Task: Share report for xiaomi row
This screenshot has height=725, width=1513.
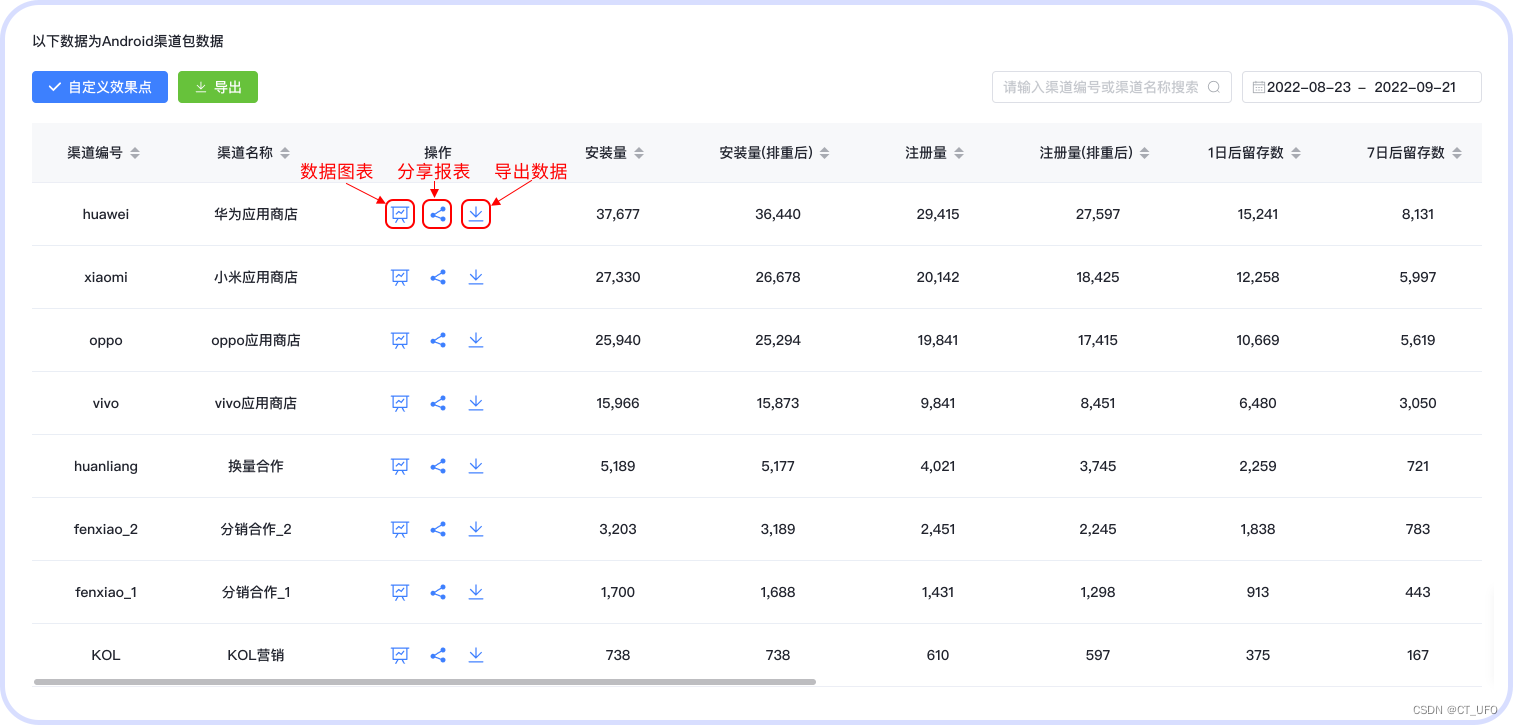Action: (x=438, y=277)
